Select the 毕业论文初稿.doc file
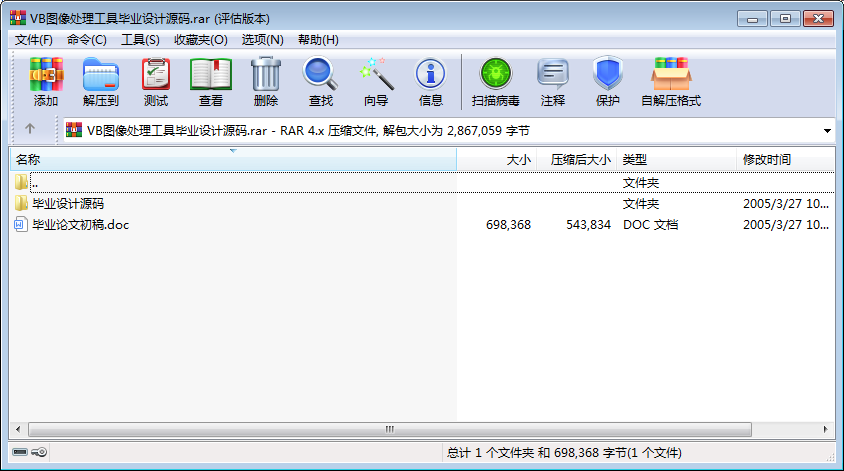This screenshot has width=844, height=471. [x=80, y=225]
